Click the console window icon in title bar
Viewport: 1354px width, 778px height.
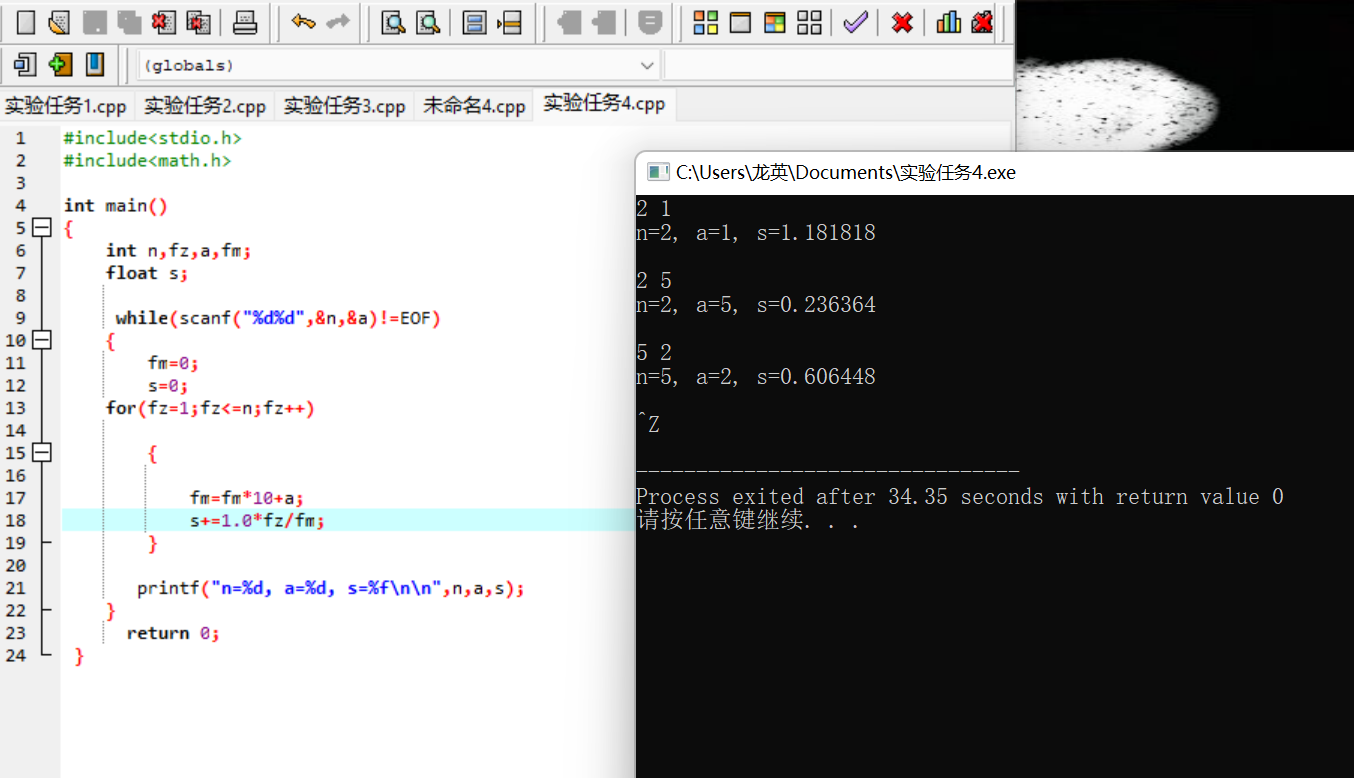[x=657, y=172]
